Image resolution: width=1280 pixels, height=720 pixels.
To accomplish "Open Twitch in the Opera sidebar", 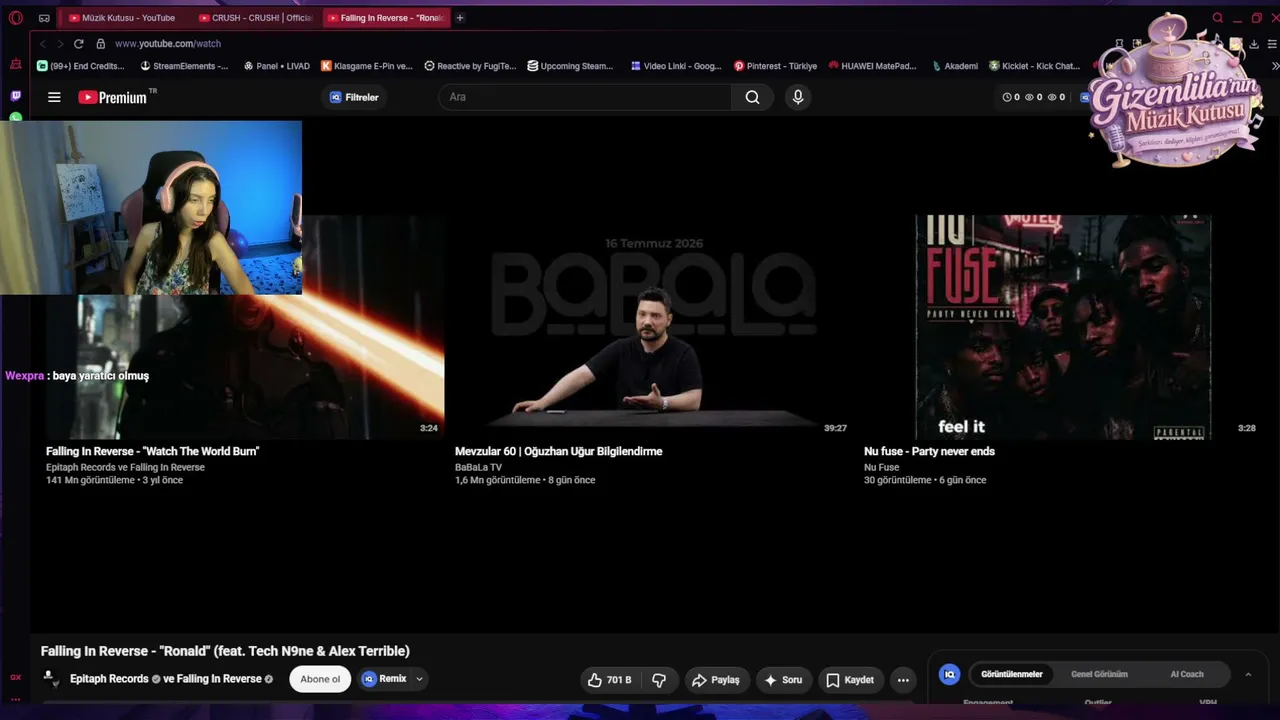I will pos(15,96).
